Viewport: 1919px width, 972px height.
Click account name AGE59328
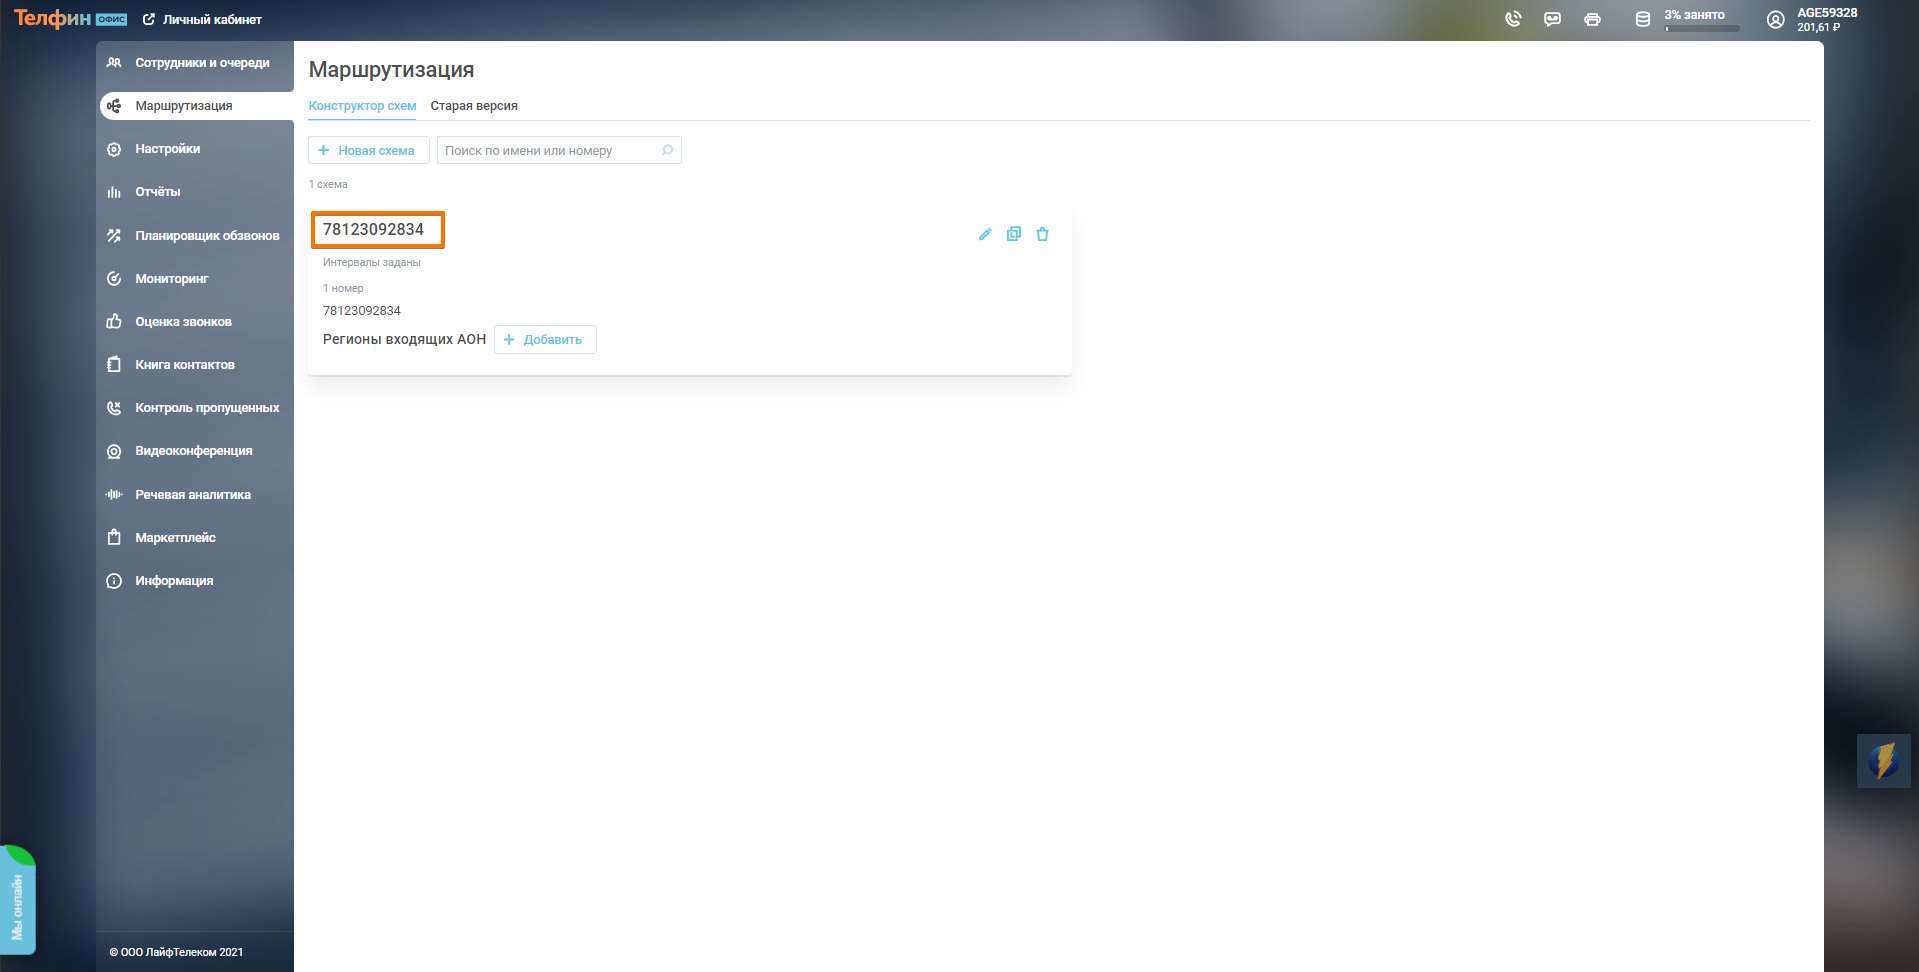1827,13
